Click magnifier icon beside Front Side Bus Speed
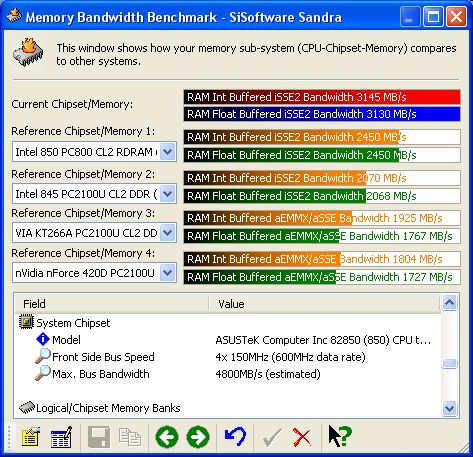The height and width of the screenshot is (457, 473). tap(43, 356)
